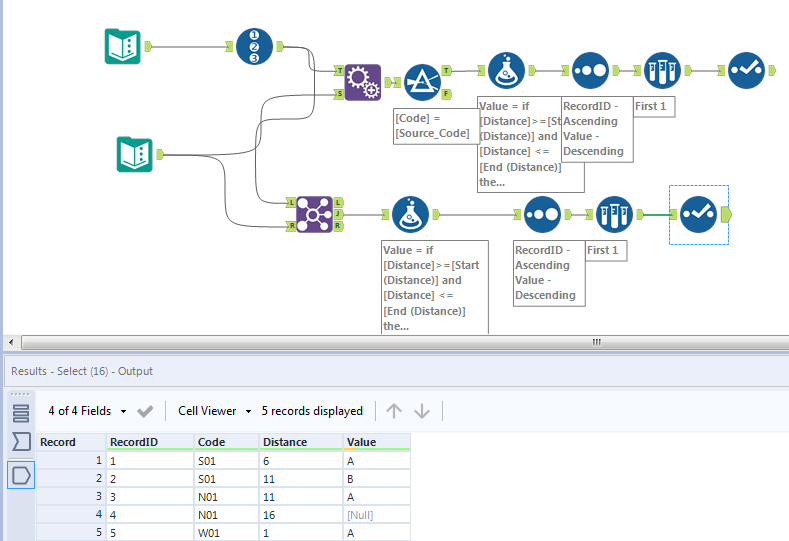This screenshot has height=541, width=789.
Task: Open the '4 of 4 Fields' dropdown
Action: [x=87, y=411]
